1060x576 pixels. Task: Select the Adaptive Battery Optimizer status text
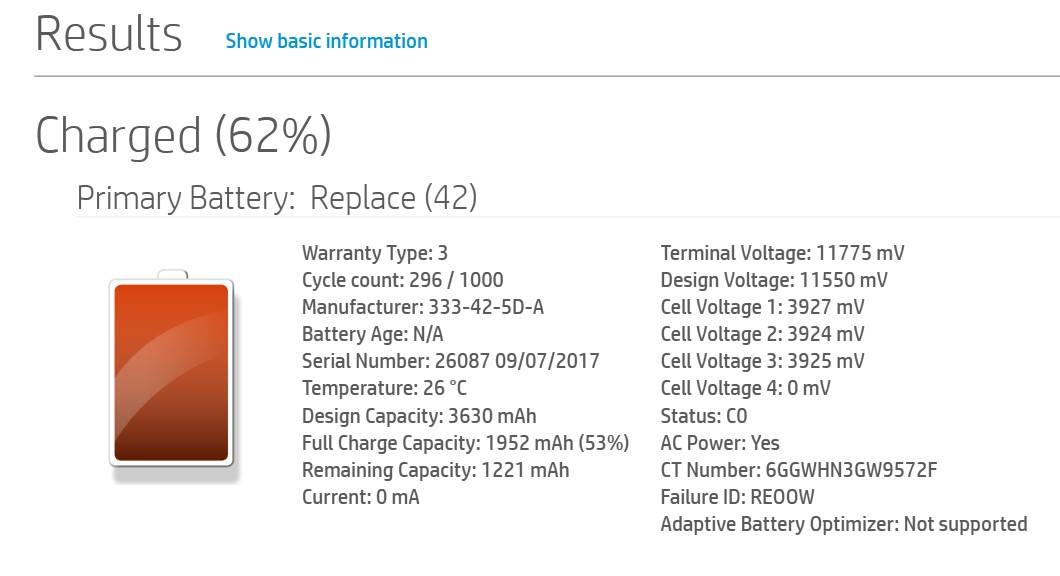click(x=845, y=523)
